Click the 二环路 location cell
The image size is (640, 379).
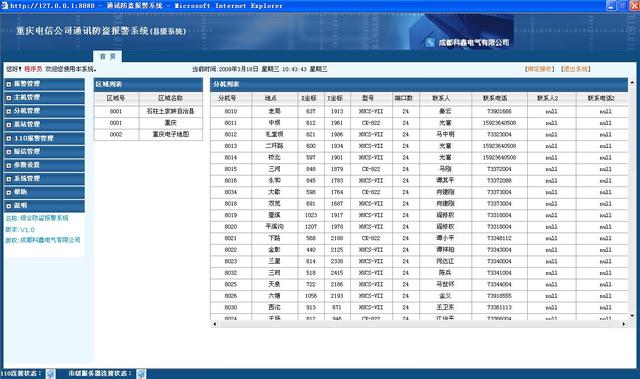pyautogui.click(x=275, y=146)
